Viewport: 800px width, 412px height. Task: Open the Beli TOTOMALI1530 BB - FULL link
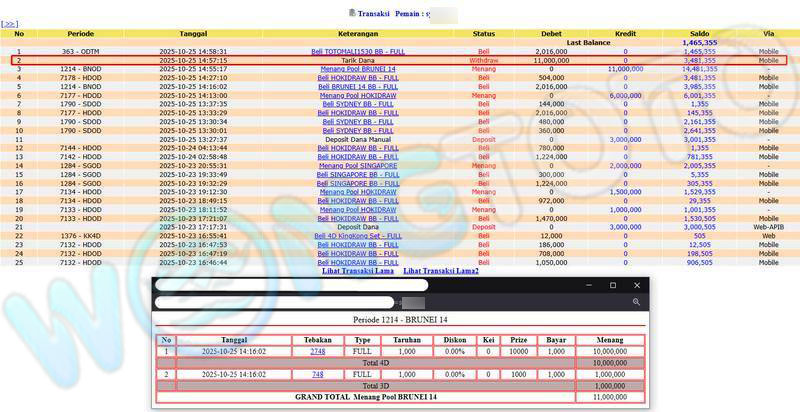pos(357,51)
